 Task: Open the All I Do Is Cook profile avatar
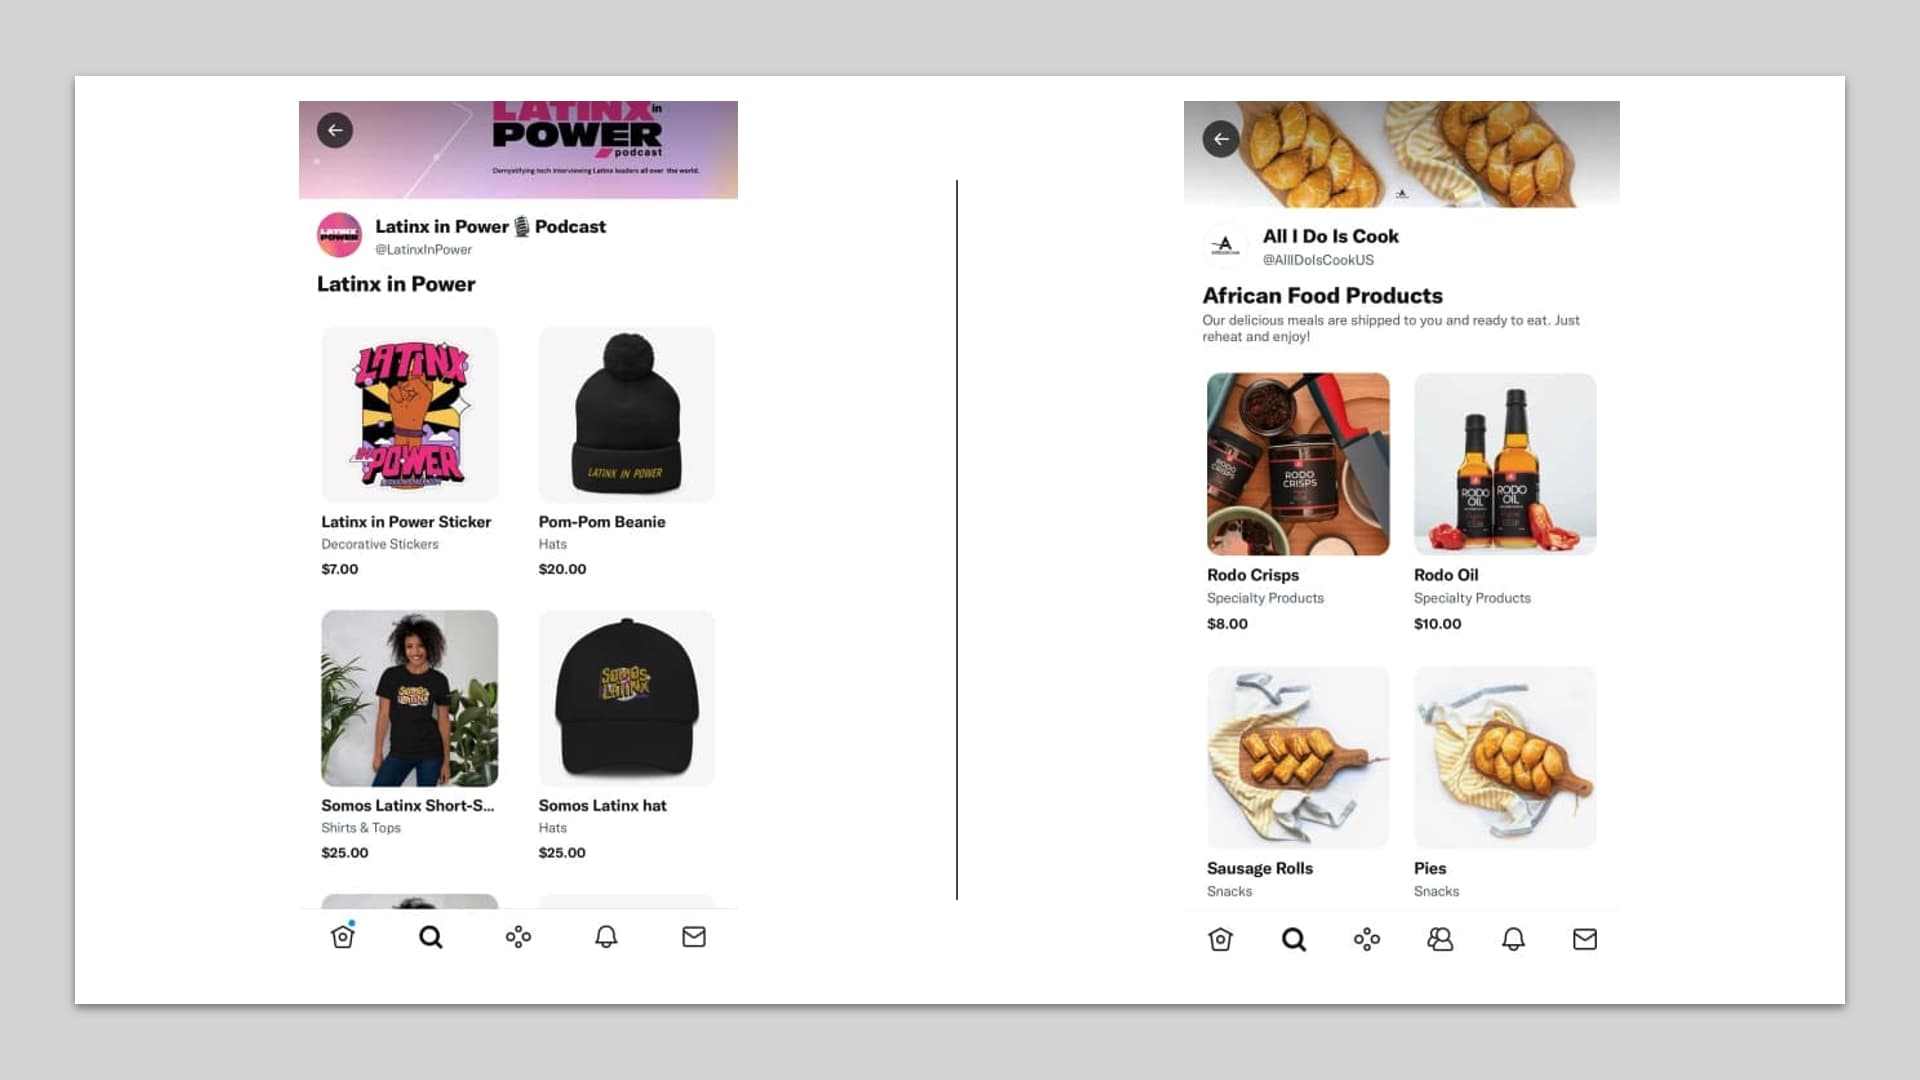1225,245
